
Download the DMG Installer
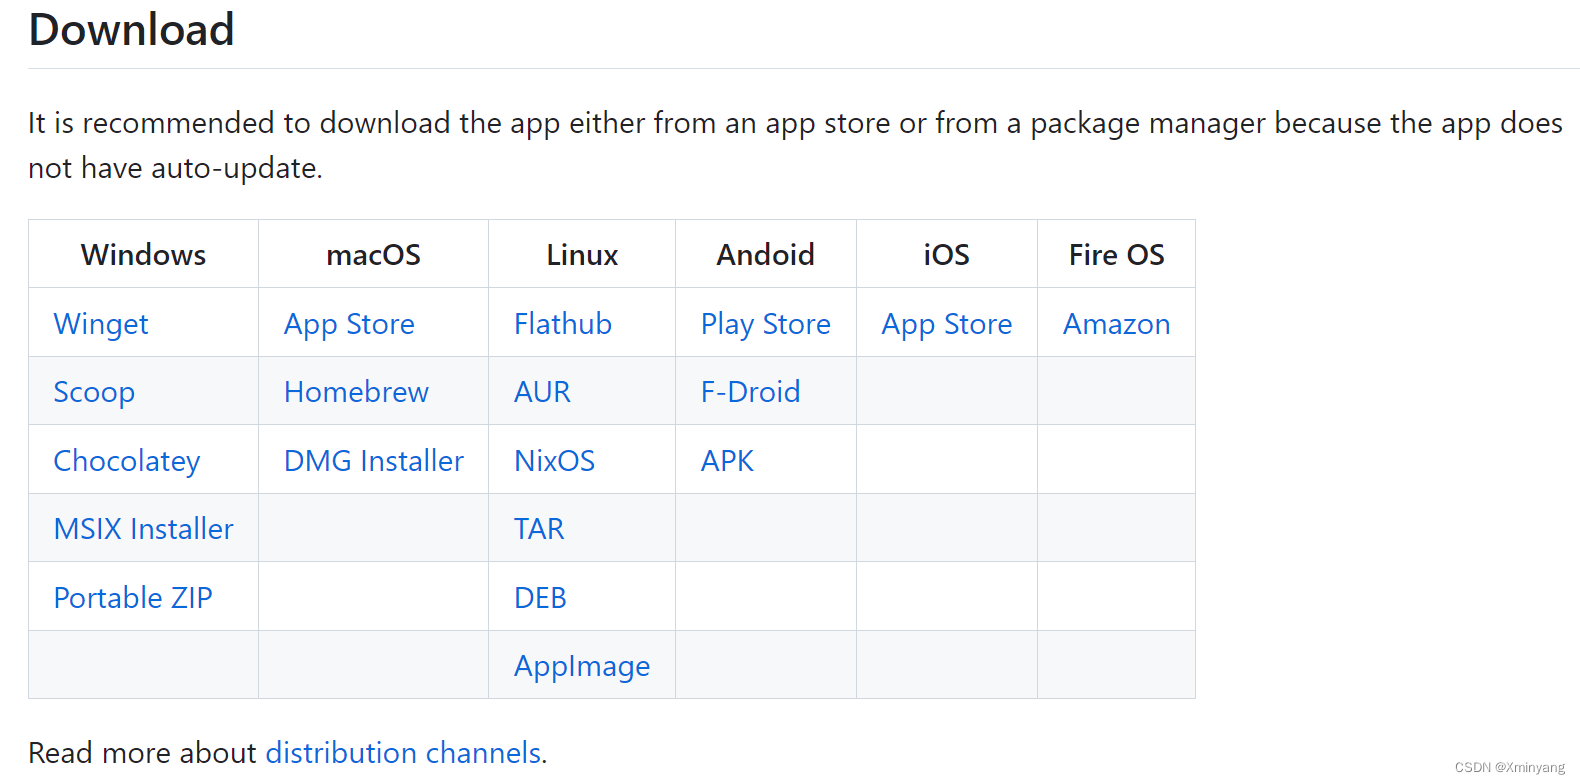point(374,461)
